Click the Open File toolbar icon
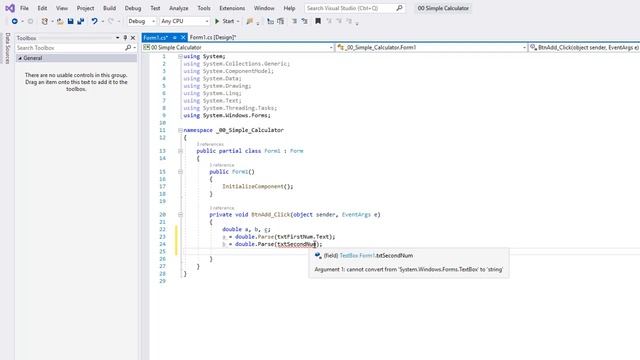Viewport: 640px width, 360px height. click(60, 21)
